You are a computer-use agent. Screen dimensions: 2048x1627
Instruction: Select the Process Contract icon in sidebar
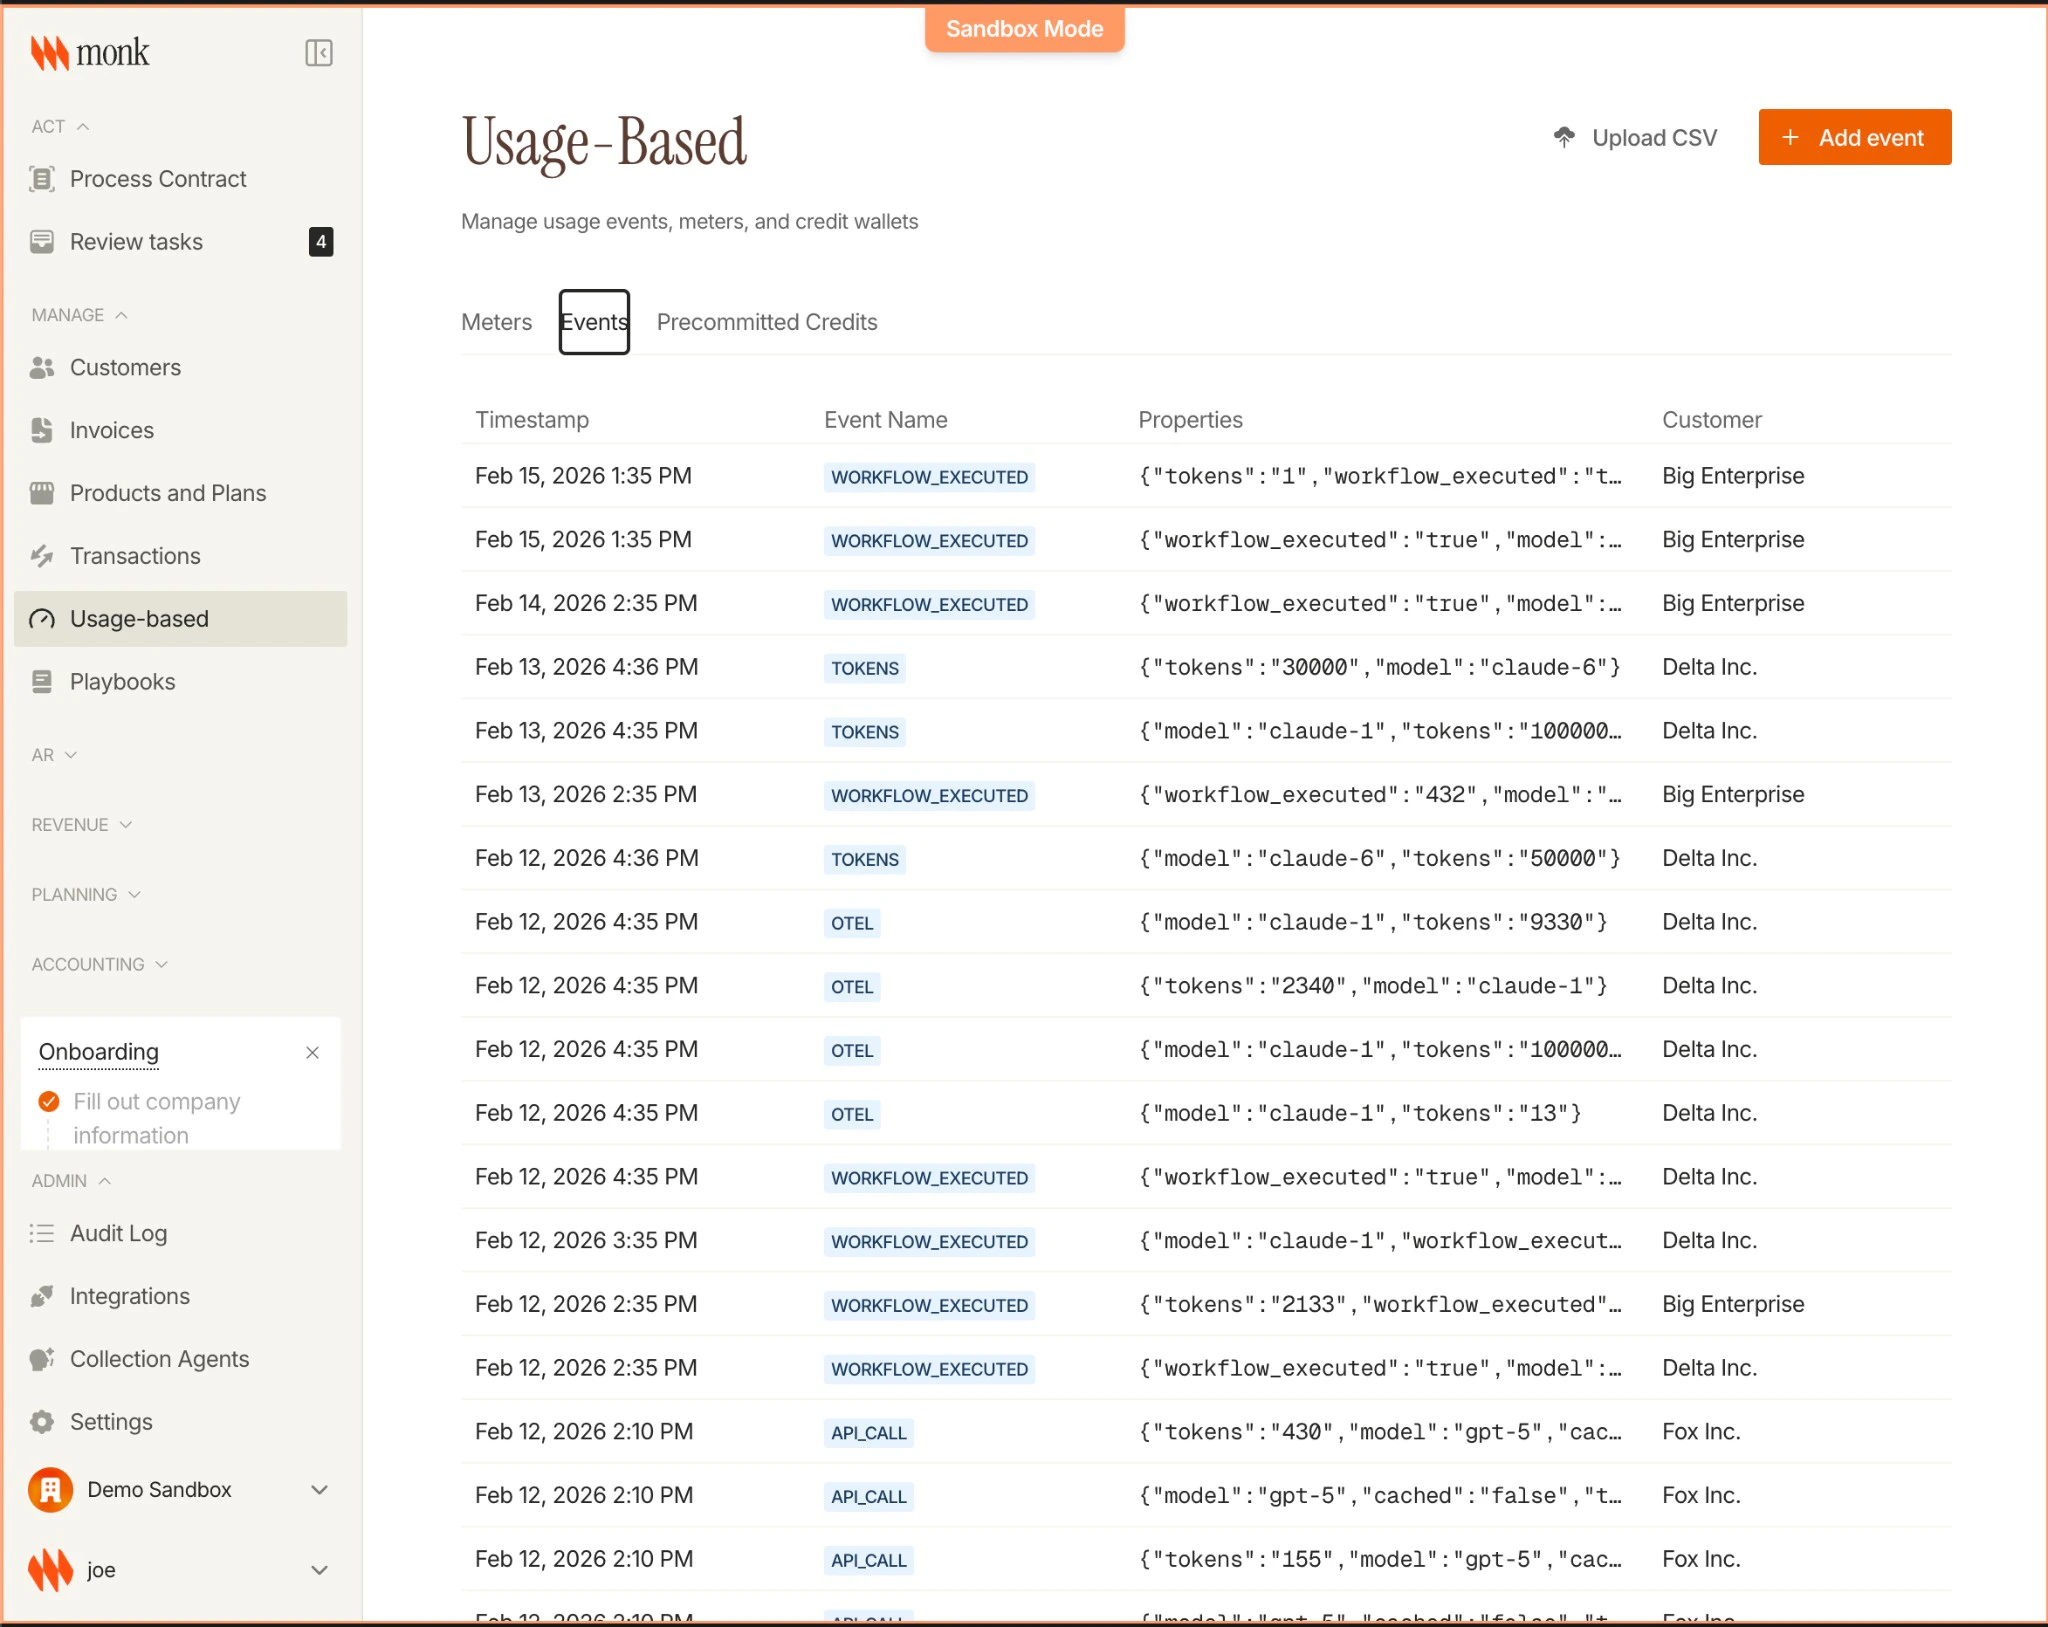[x=42, y=180]
